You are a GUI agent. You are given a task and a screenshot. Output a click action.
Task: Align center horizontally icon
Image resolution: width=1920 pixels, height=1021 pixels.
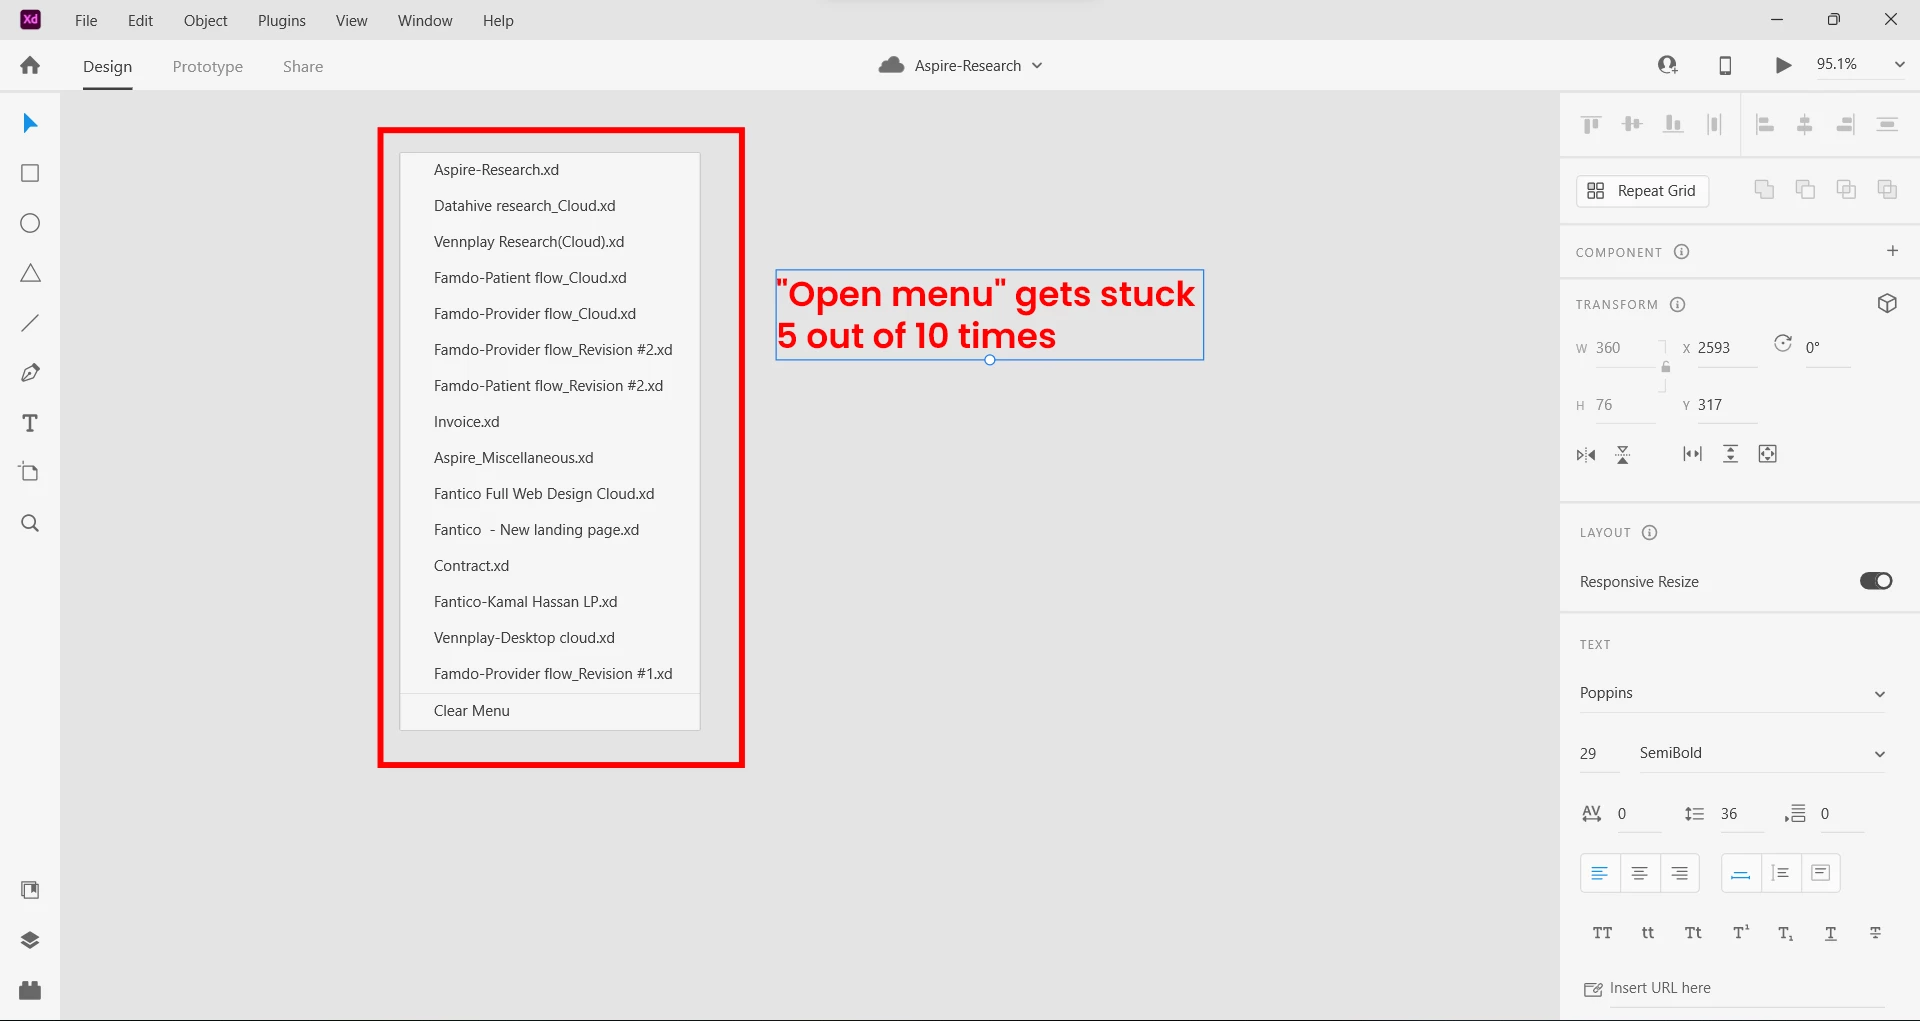point(1805,124)
